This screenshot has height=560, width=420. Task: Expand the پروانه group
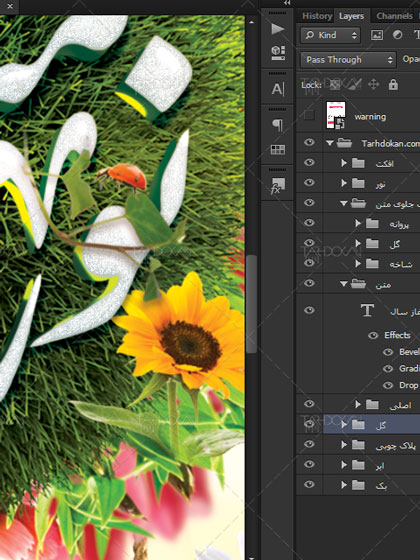(x=358, y=224)
